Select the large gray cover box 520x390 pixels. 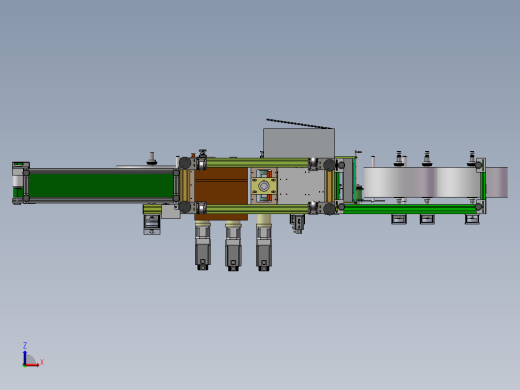[x=299, y=143]
